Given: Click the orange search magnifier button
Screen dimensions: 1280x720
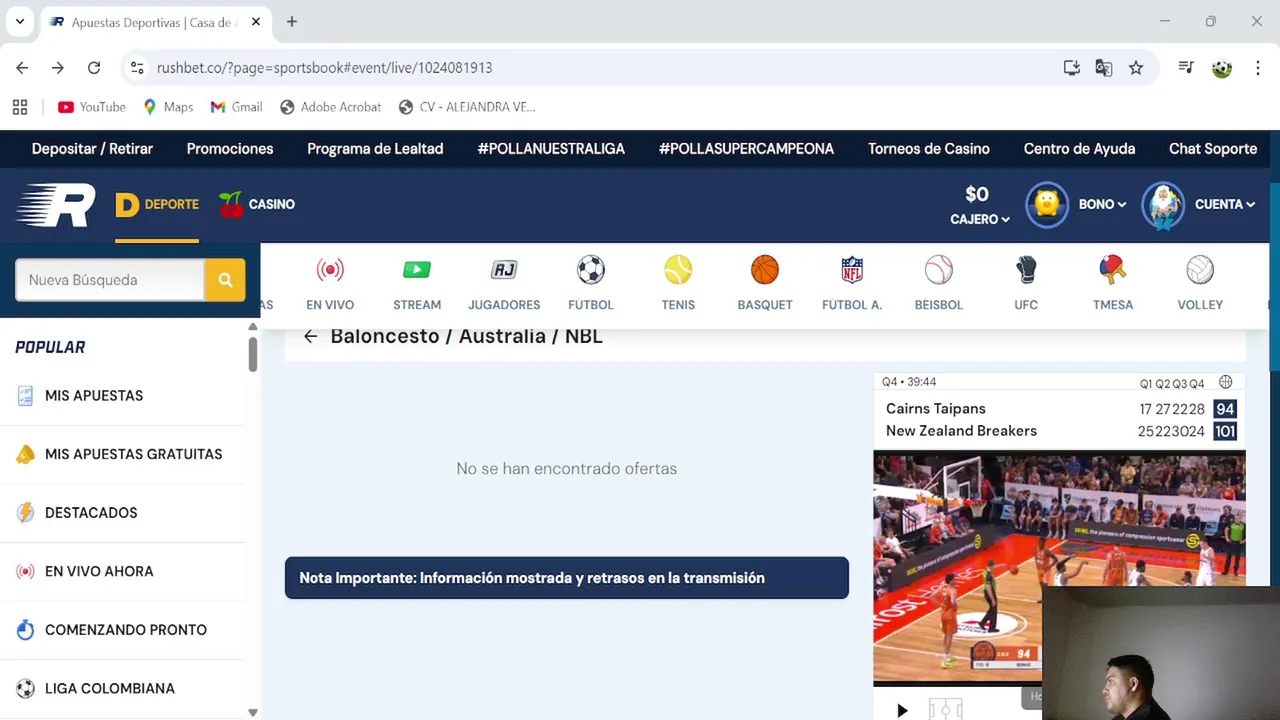Looking at the screenshot, I should (225, 280).
